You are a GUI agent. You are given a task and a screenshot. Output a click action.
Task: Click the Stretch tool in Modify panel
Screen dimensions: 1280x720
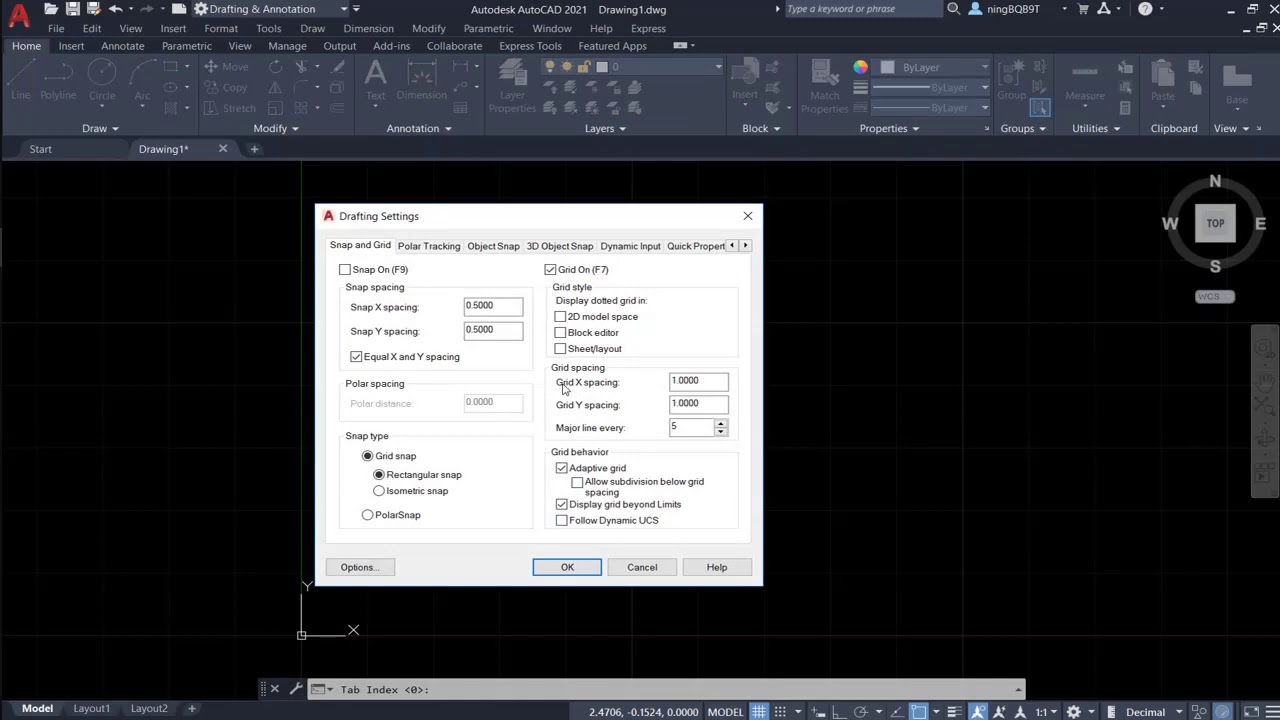pyautogui.click(x=230, y=108)
